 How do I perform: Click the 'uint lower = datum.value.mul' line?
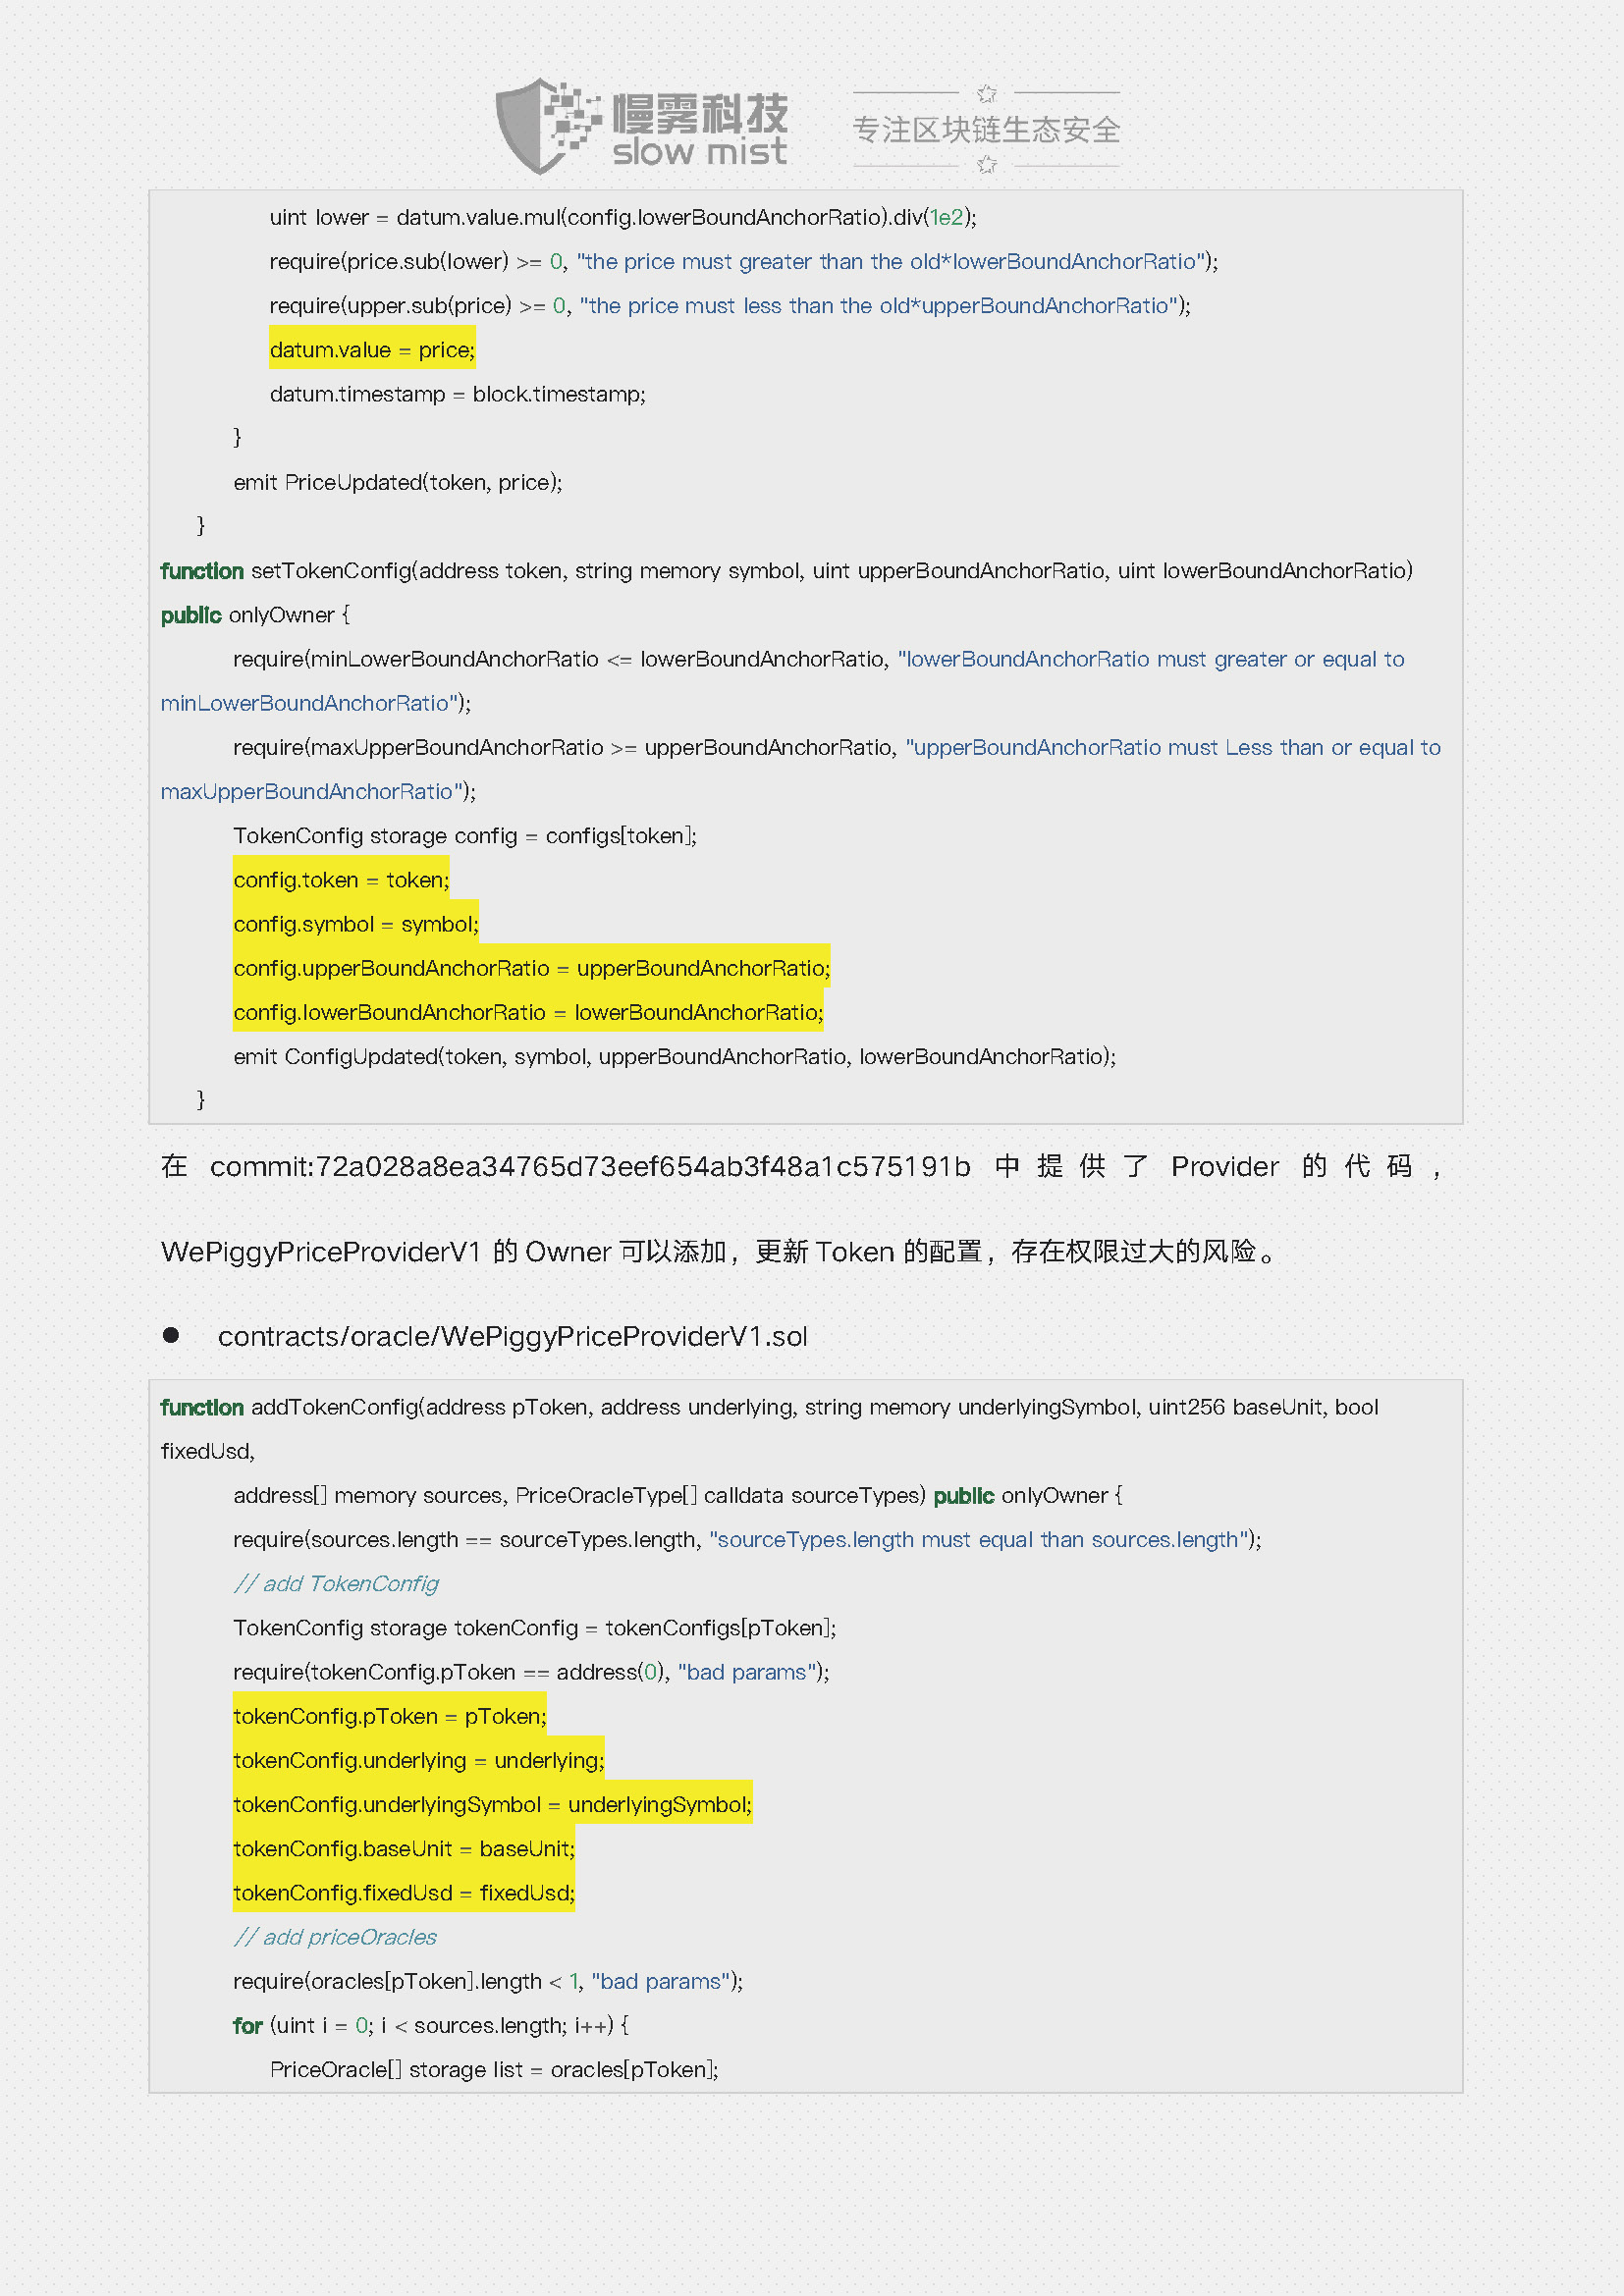click(x=623, y=217)
